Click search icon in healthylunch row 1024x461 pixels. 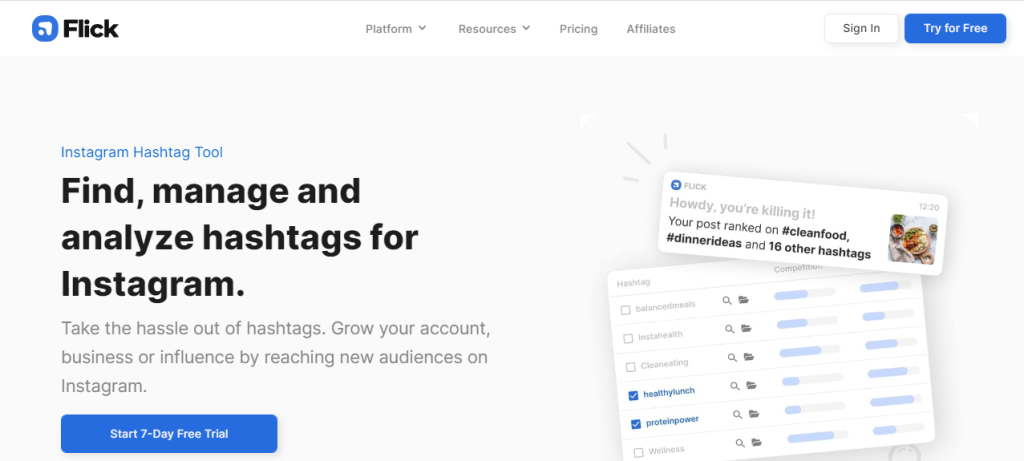(735, 386)
